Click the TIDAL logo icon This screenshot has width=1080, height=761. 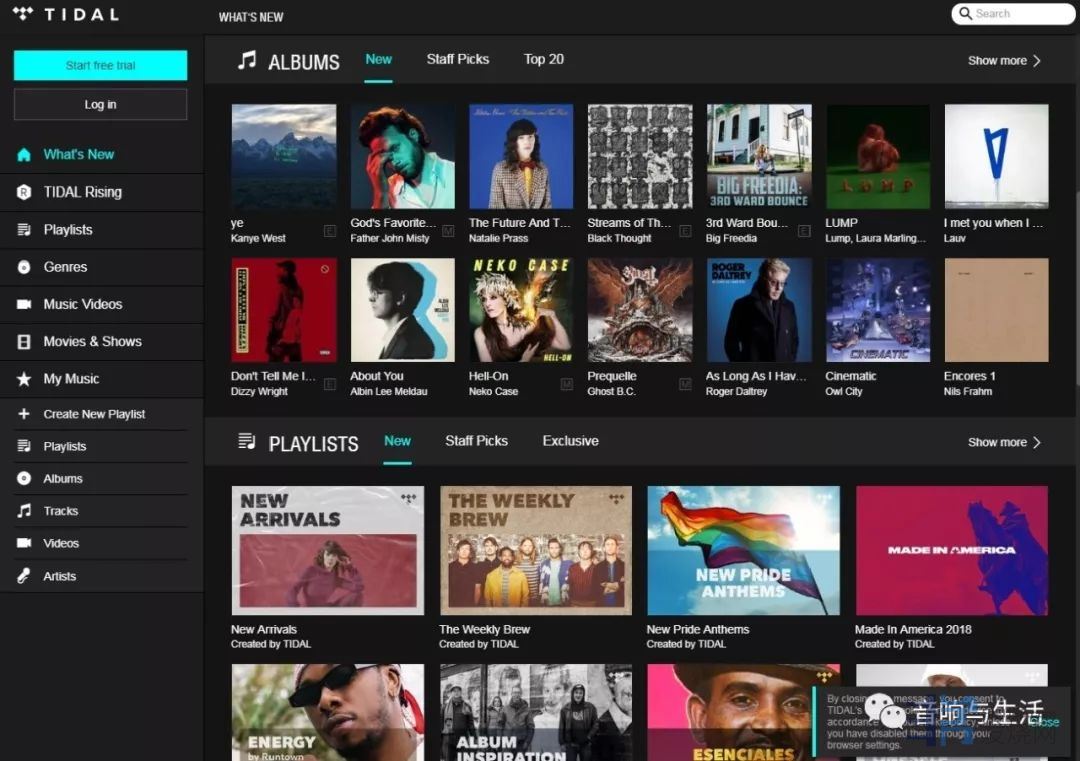point(24,14)
